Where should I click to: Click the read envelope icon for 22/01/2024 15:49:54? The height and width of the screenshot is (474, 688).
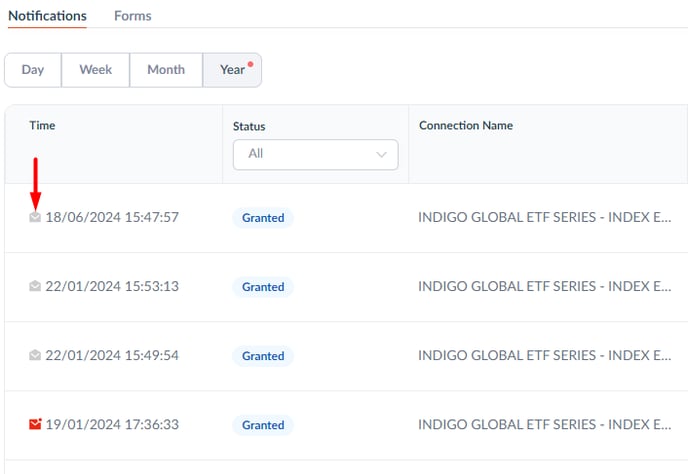35,355
